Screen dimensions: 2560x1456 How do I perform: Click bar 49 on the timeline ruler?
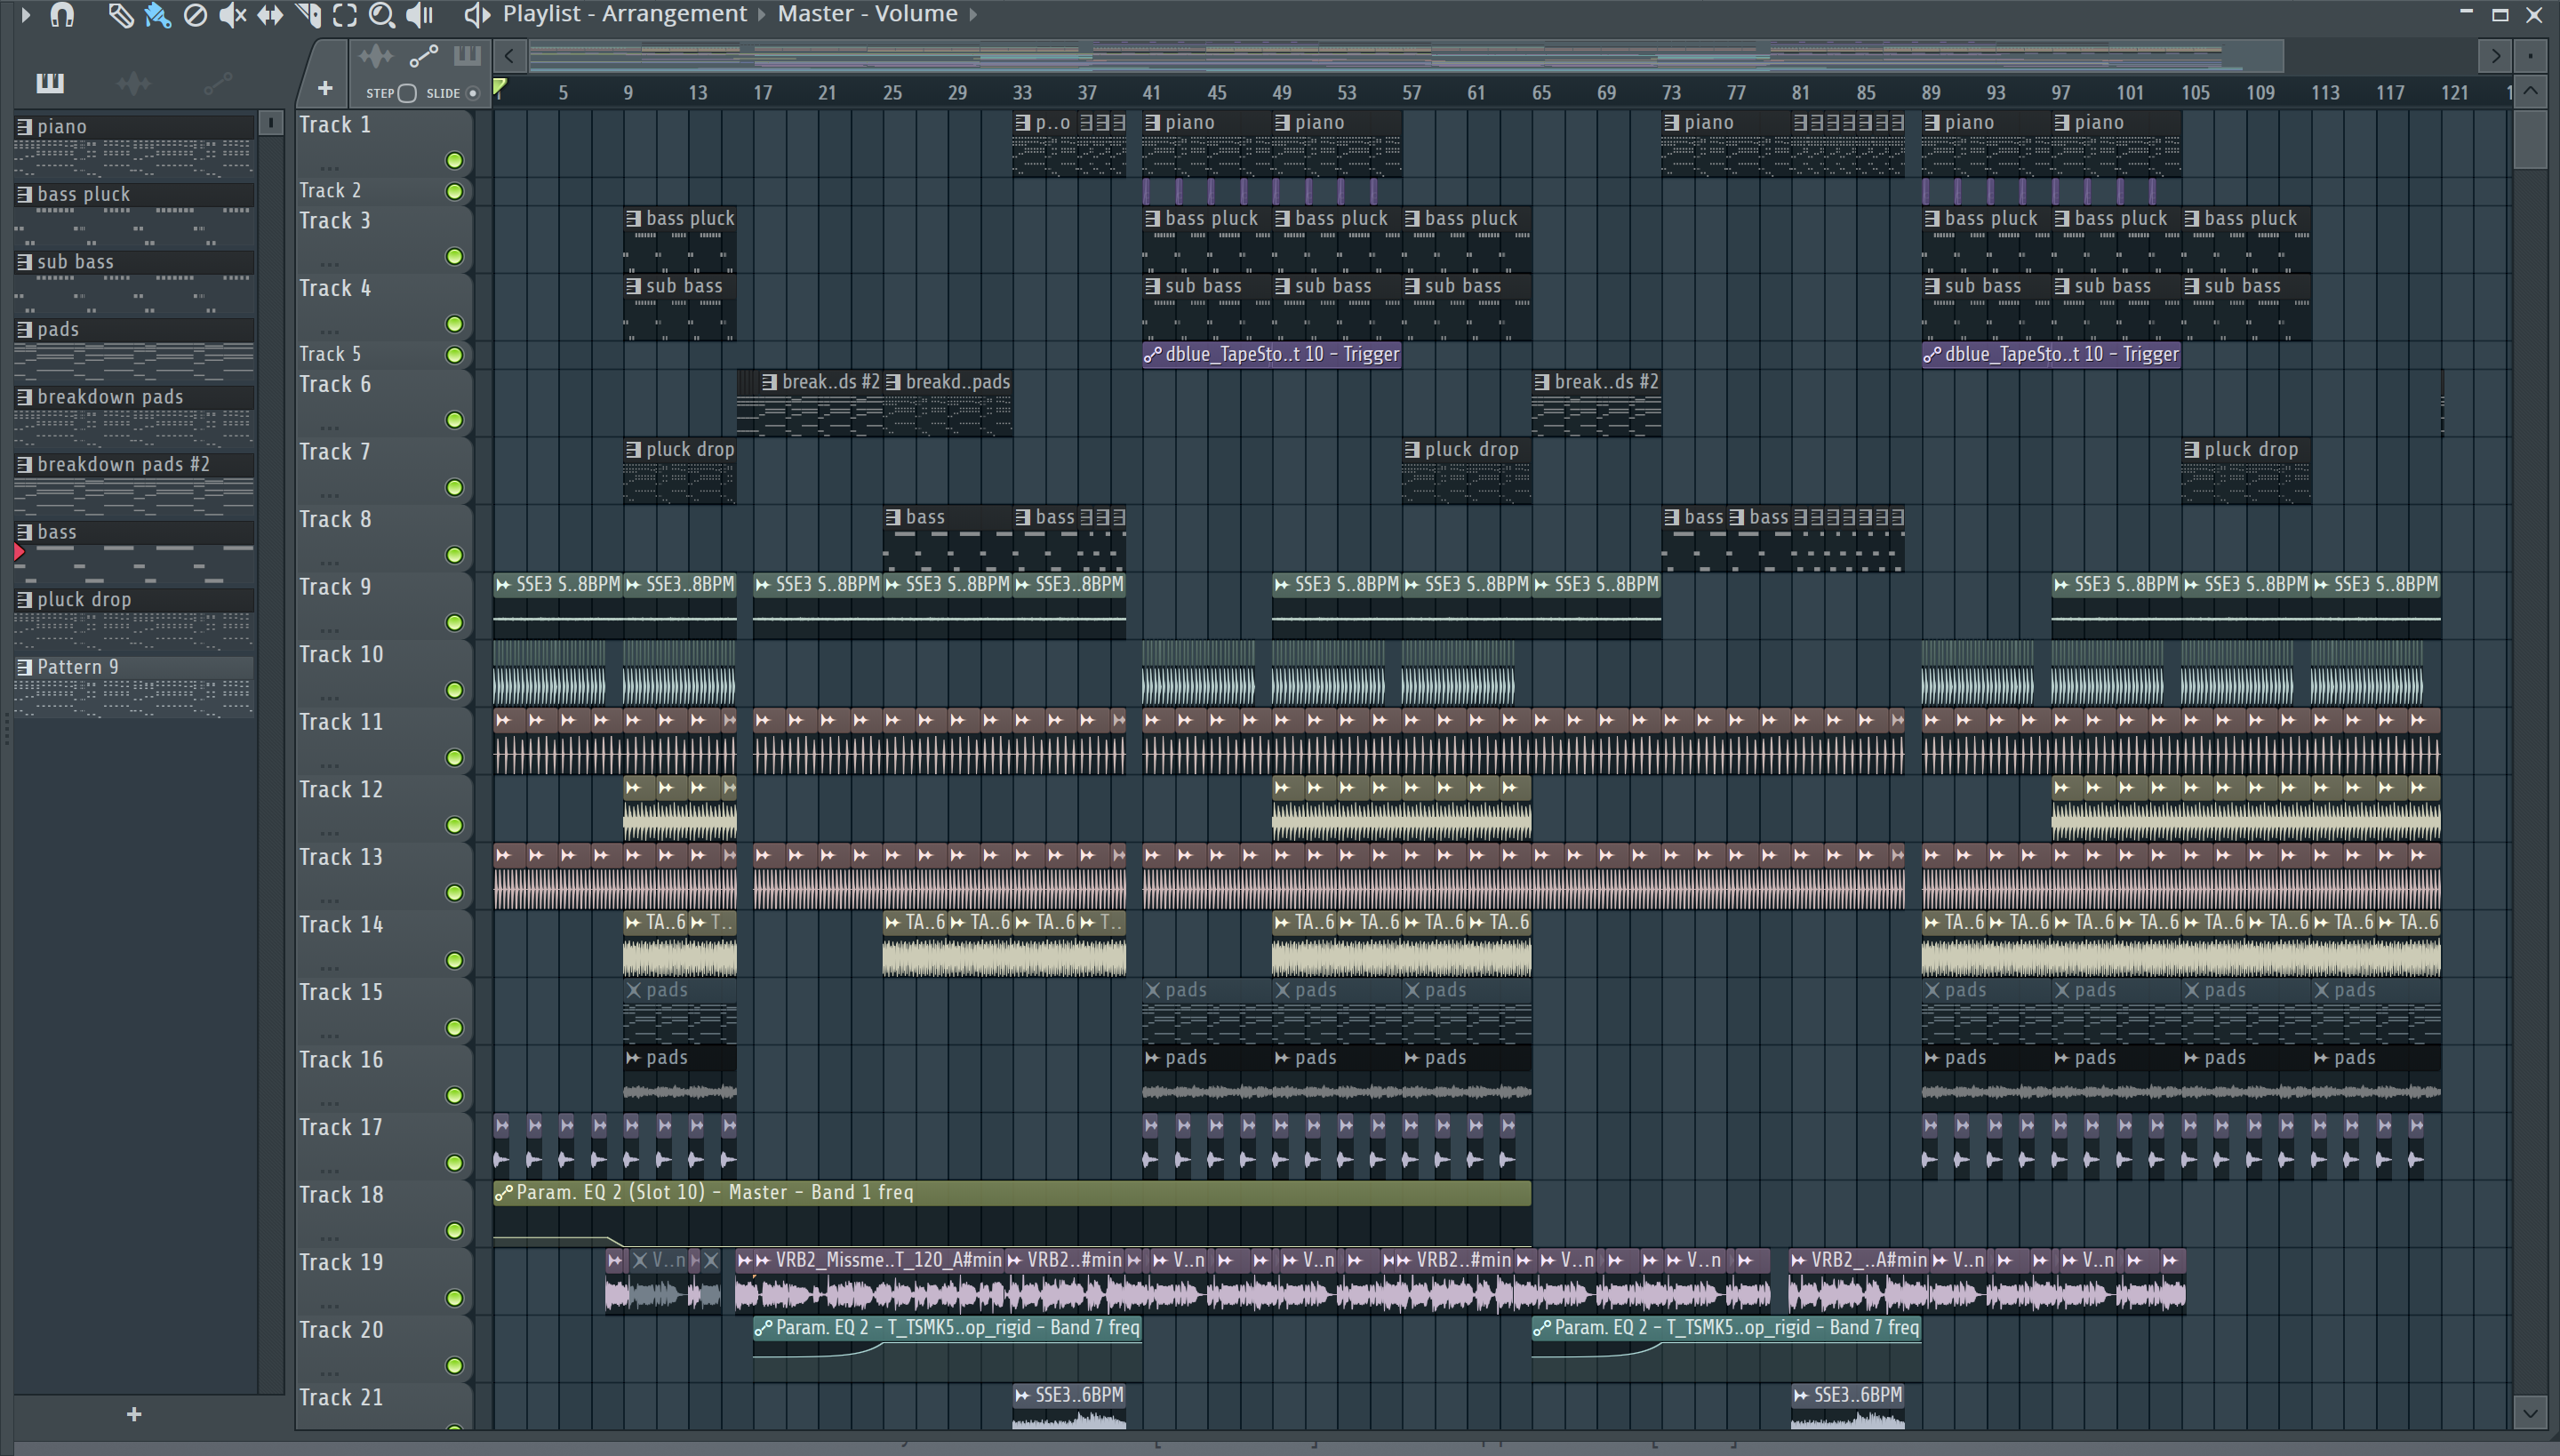(1281, 93)
